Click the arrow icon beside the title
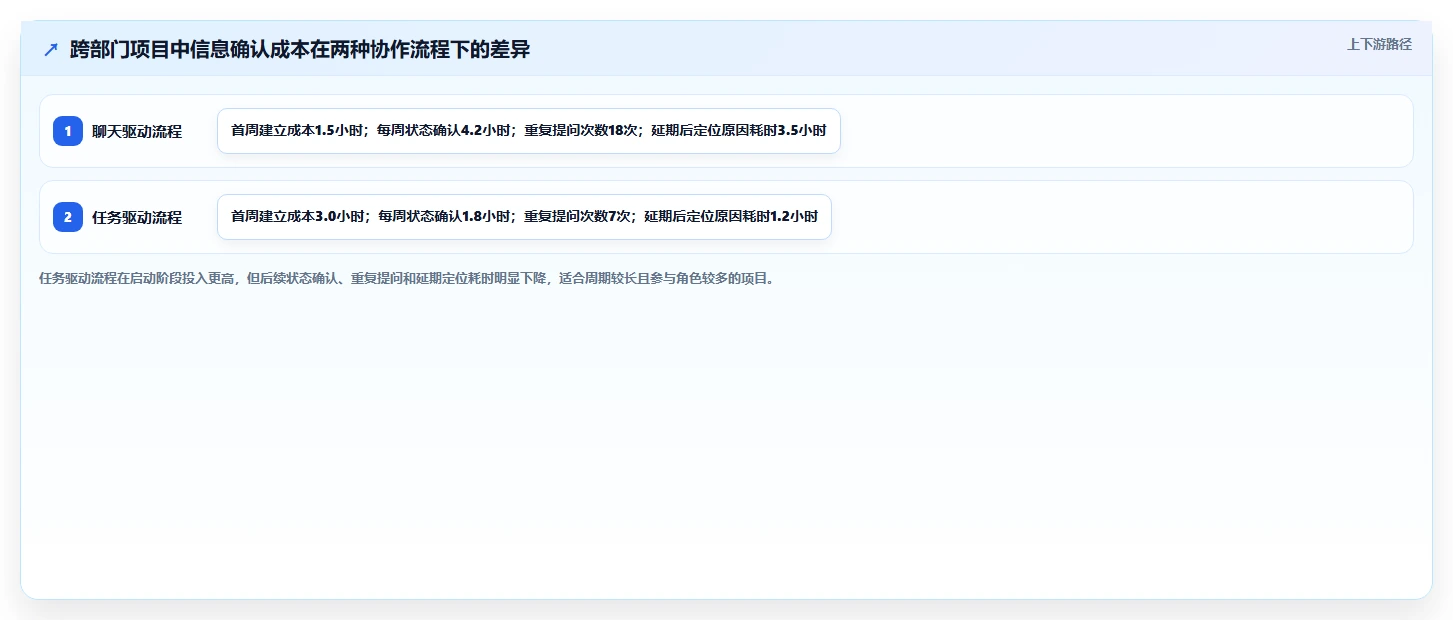 51,50
